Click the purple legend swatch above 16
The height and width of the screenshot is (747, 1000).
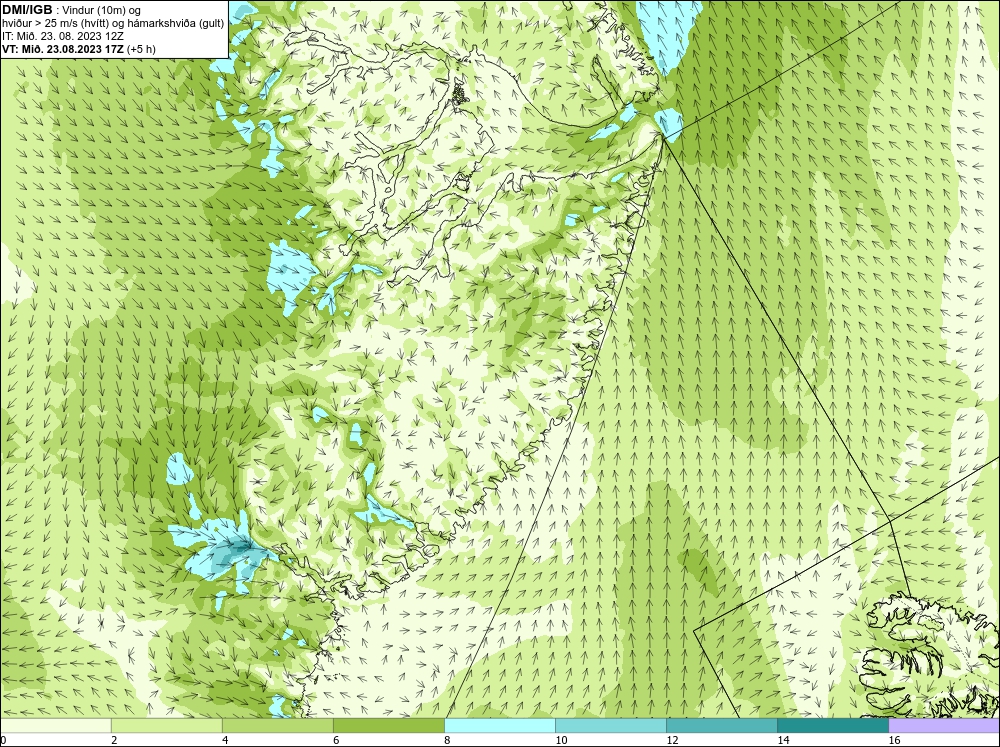944,726
